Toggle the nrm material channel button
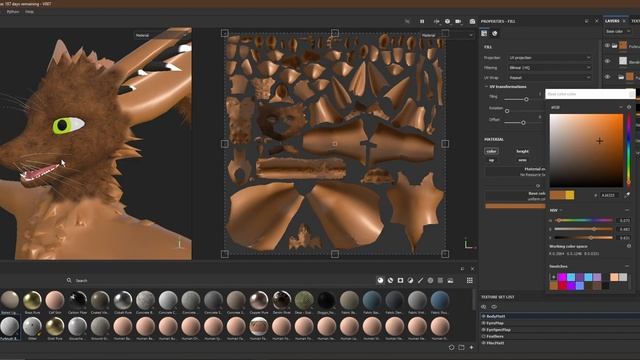 (522, 160)
